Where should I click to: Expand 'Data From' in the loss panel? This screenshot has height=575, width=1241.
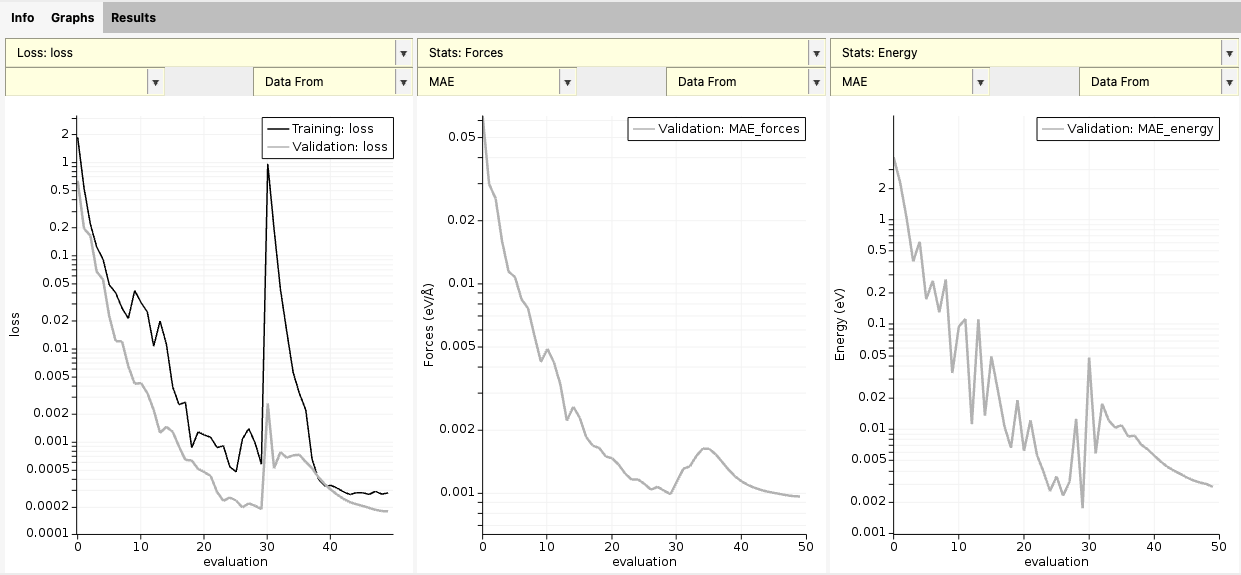pos(332,82)
